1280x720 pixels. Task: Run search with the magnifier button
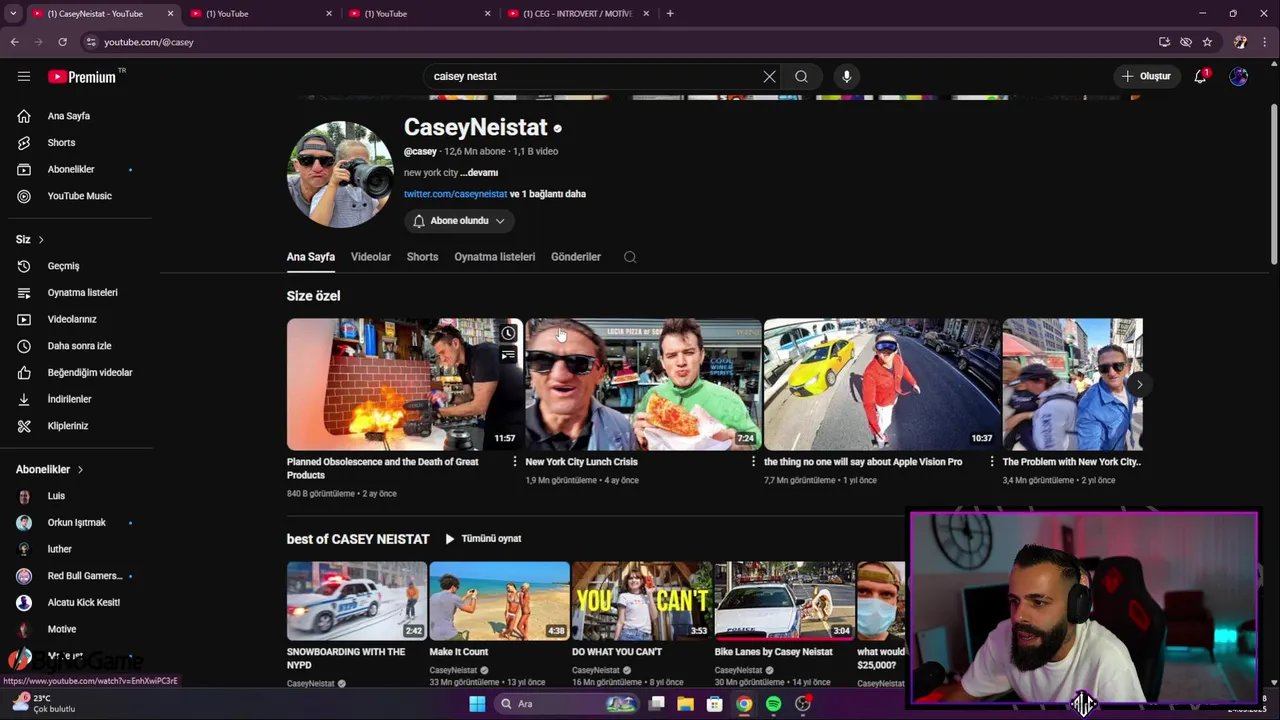[801, 76]
